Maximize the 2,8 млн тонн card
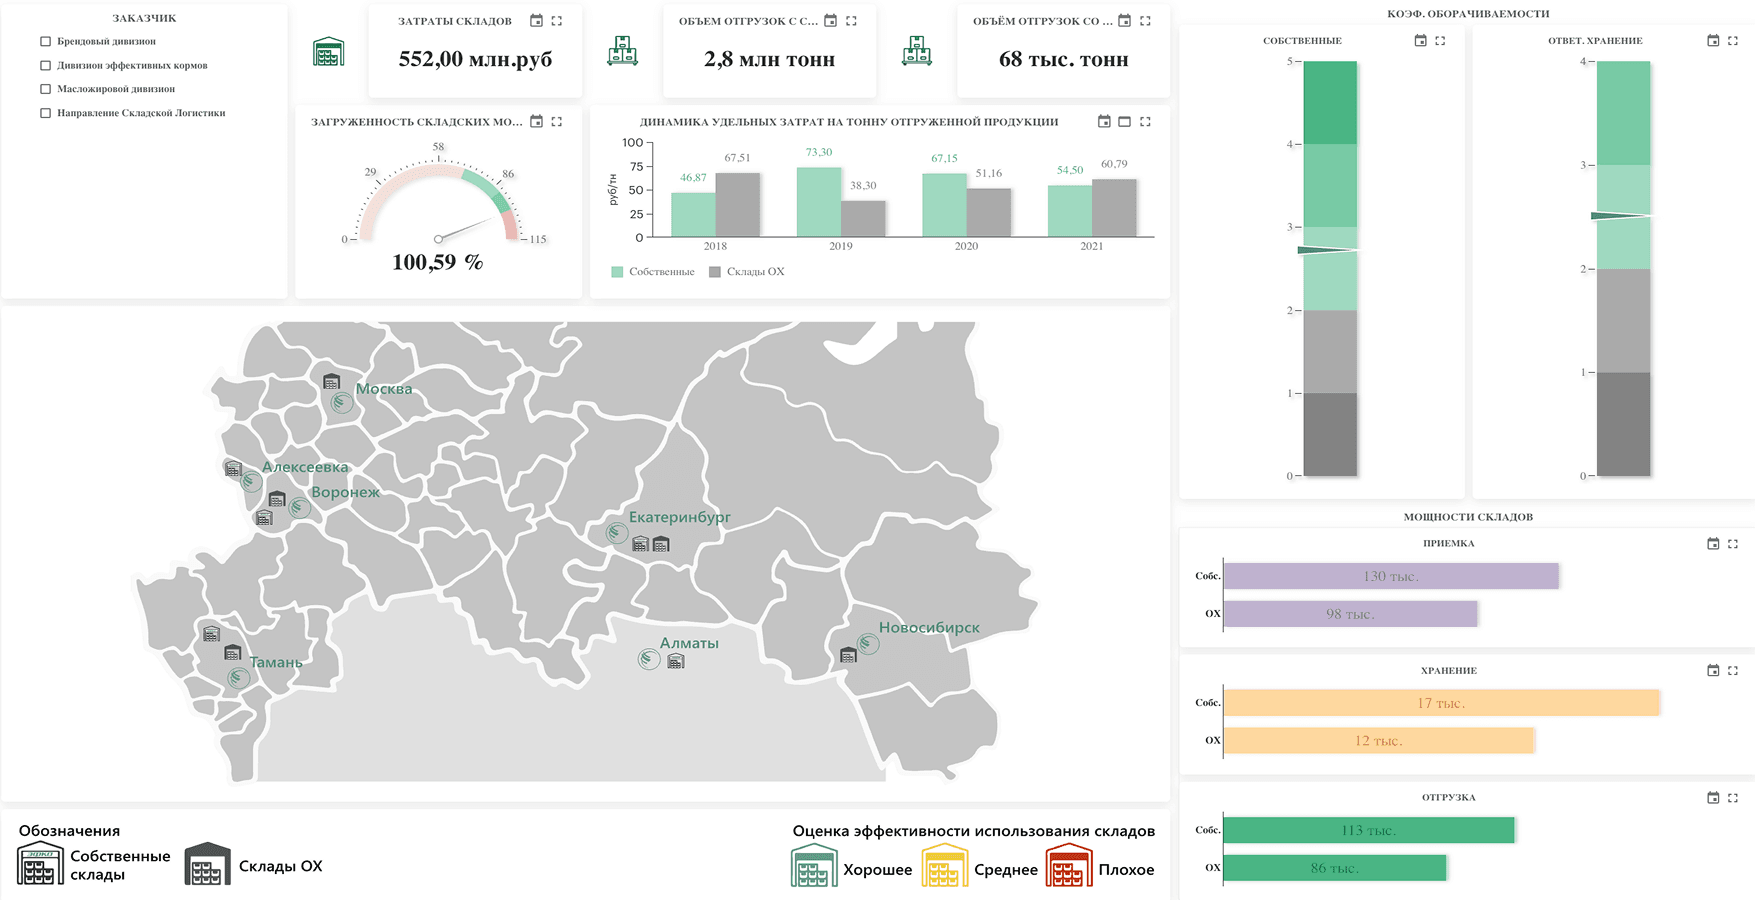The width and height of the screenshot is (1755, 900). [x=851, y=21]
